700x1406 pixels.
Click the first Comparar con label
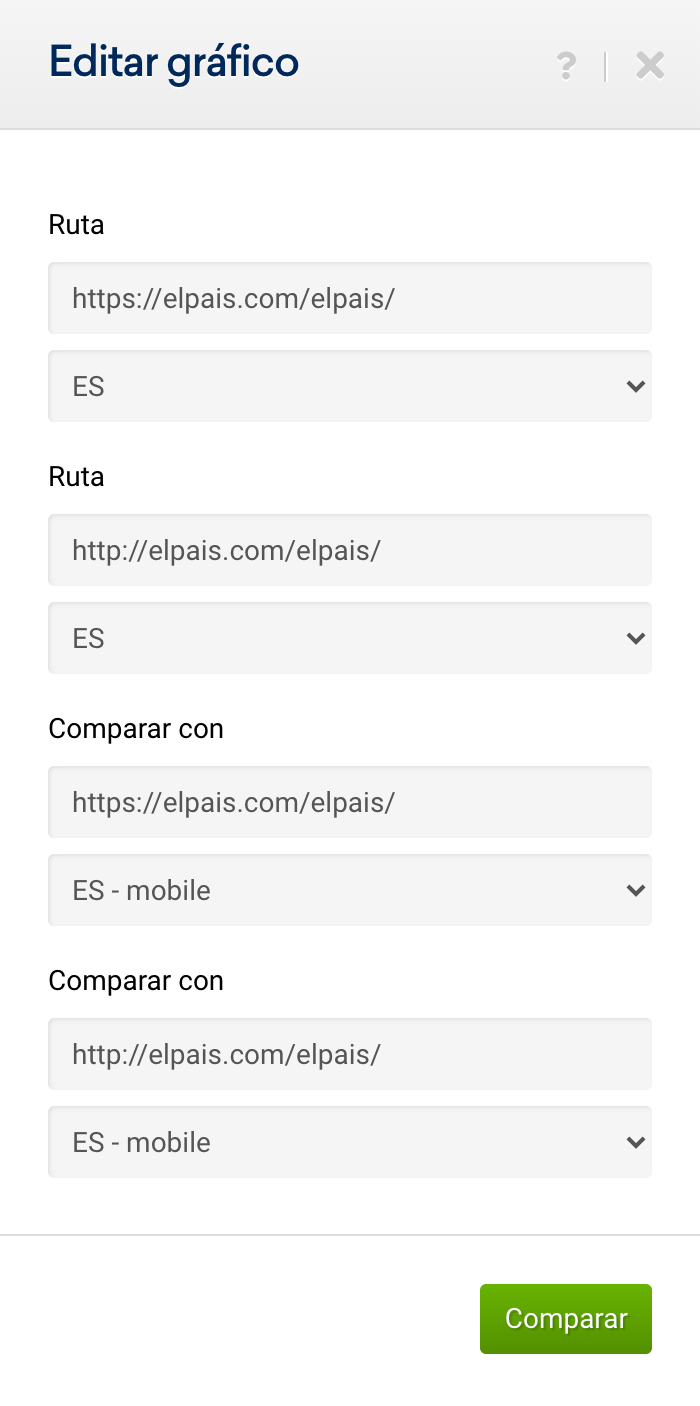[136, 729]
